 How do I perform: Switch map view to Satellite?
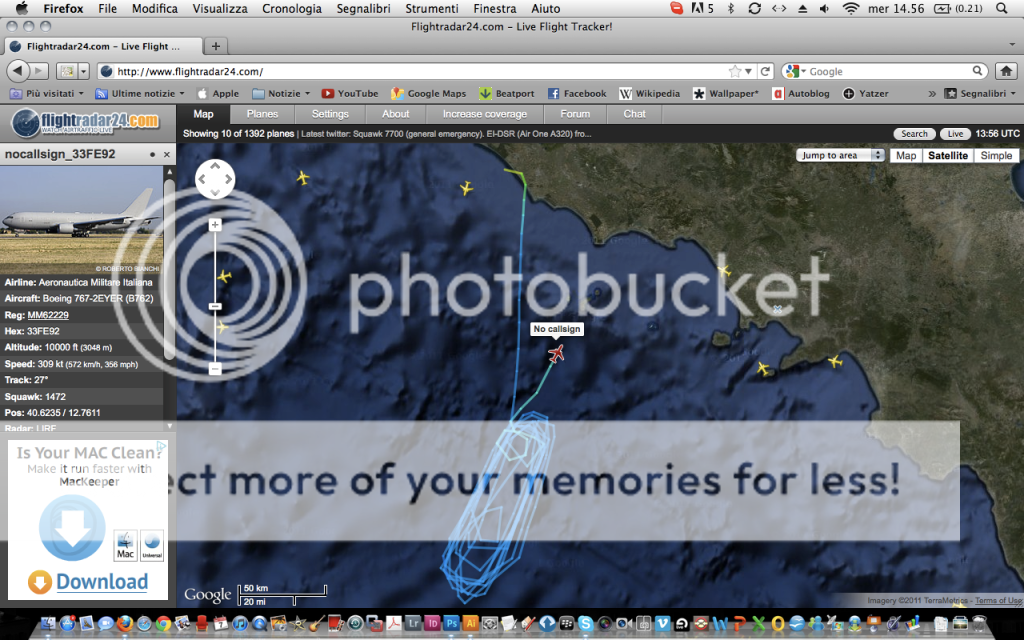click(948, 156)
